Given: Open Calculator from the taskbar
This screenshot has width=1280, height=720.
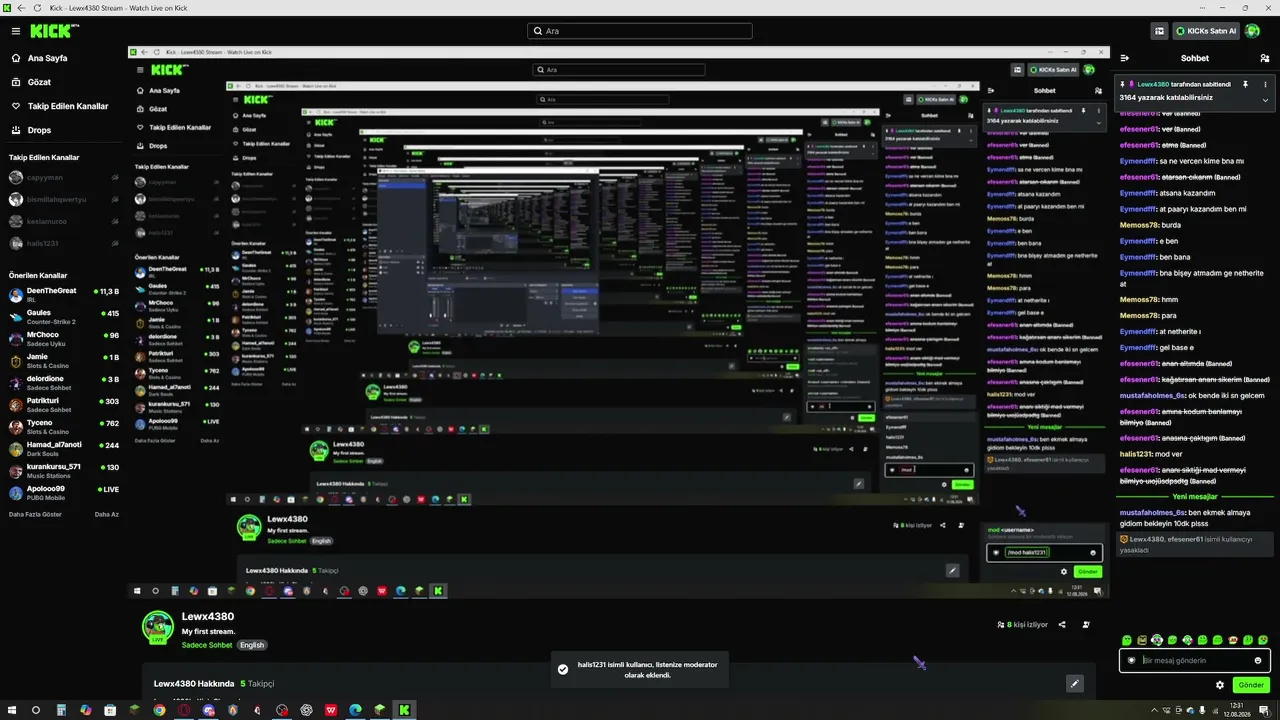Looking at the screenshot, I should [x=61, y=710].
